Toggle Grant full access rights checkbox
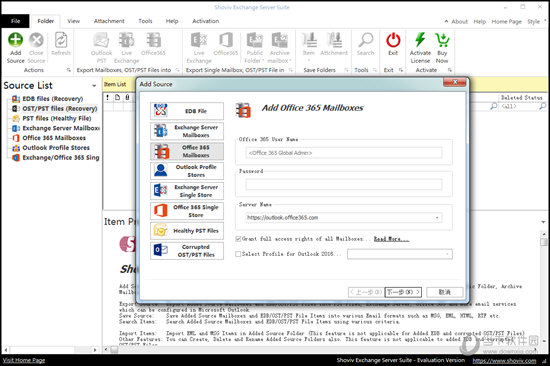The image size is (550, 366). point(238,239)
